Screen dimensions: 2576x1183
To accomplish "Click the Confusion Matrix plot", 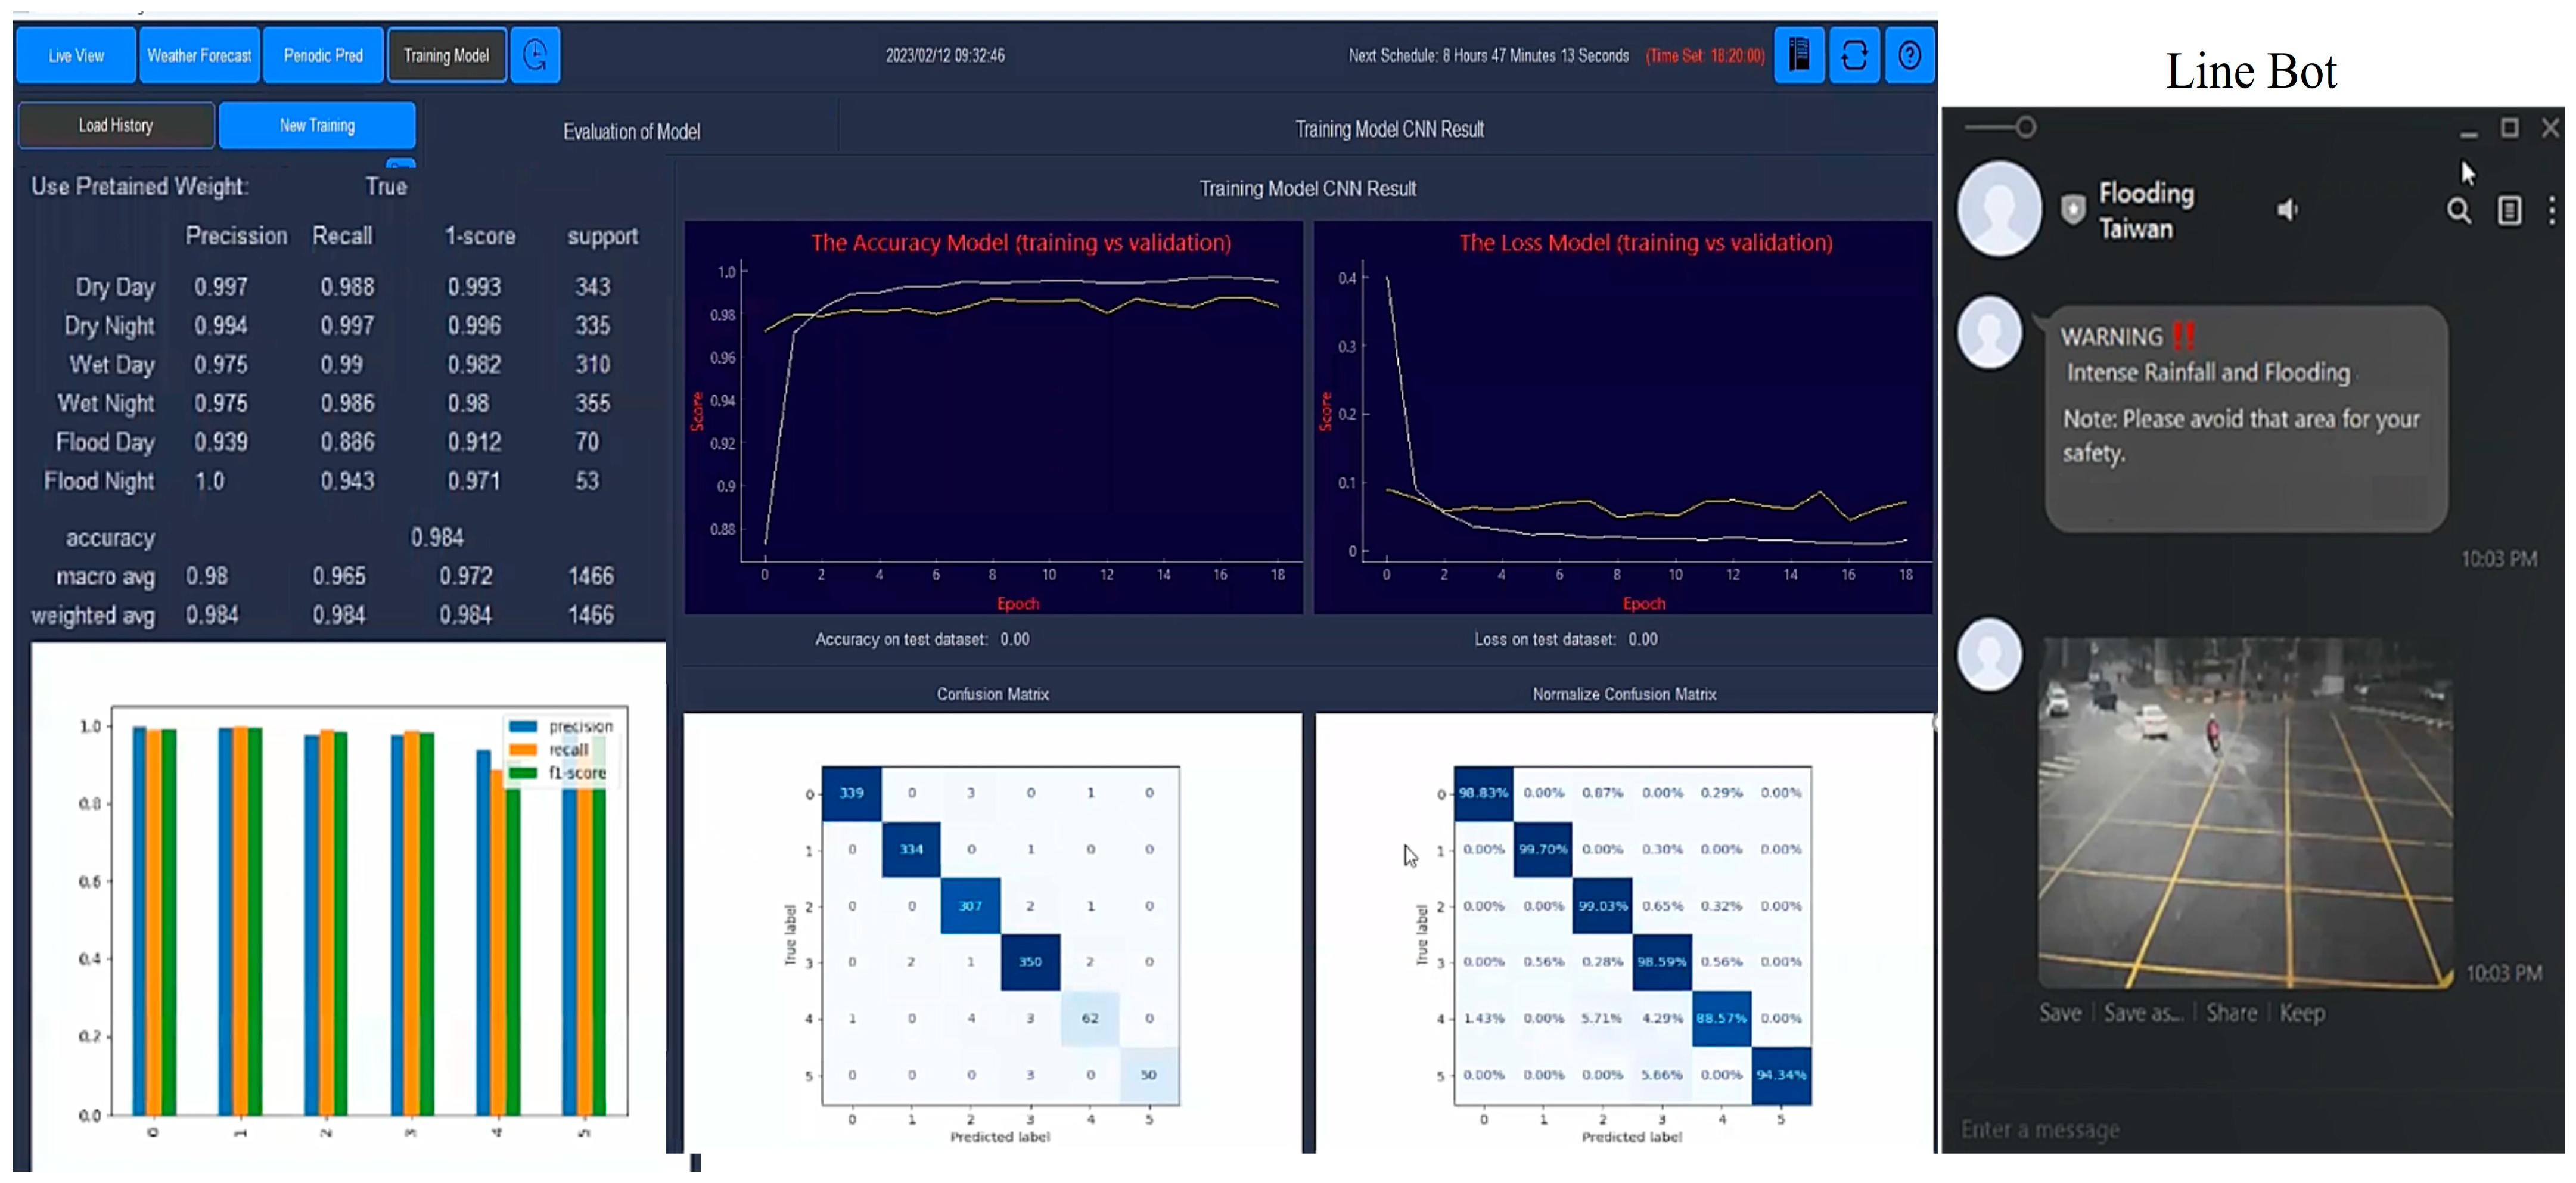I will coord(992,932).
